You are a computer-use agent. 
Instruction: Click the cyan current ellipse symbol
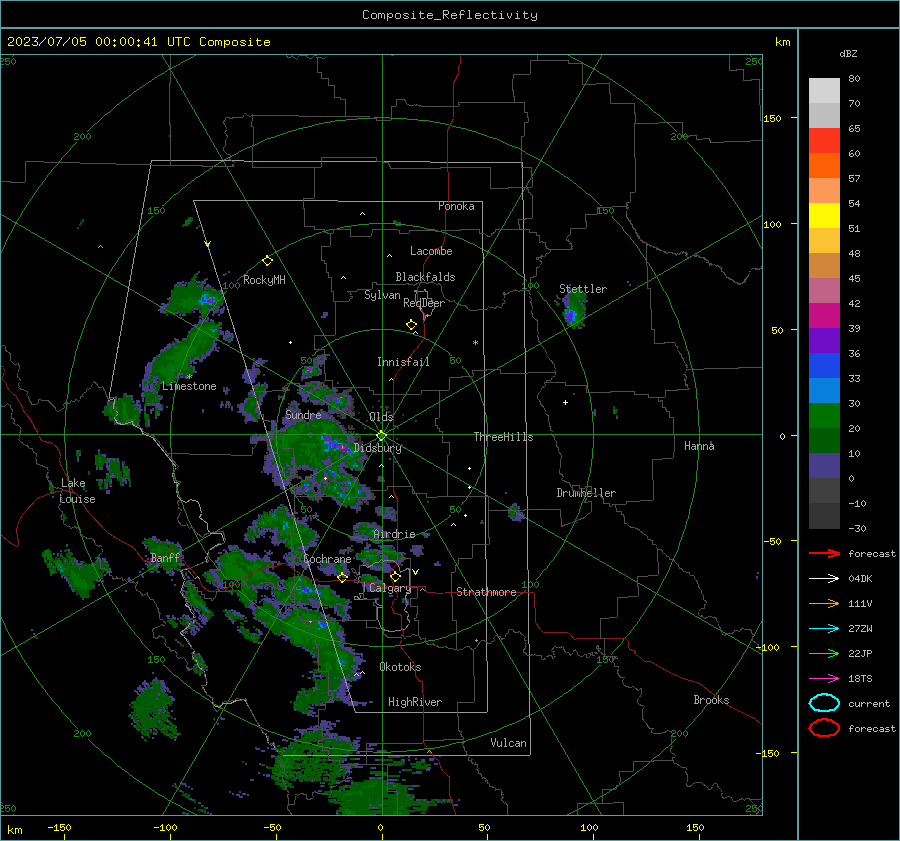point(824,703)
